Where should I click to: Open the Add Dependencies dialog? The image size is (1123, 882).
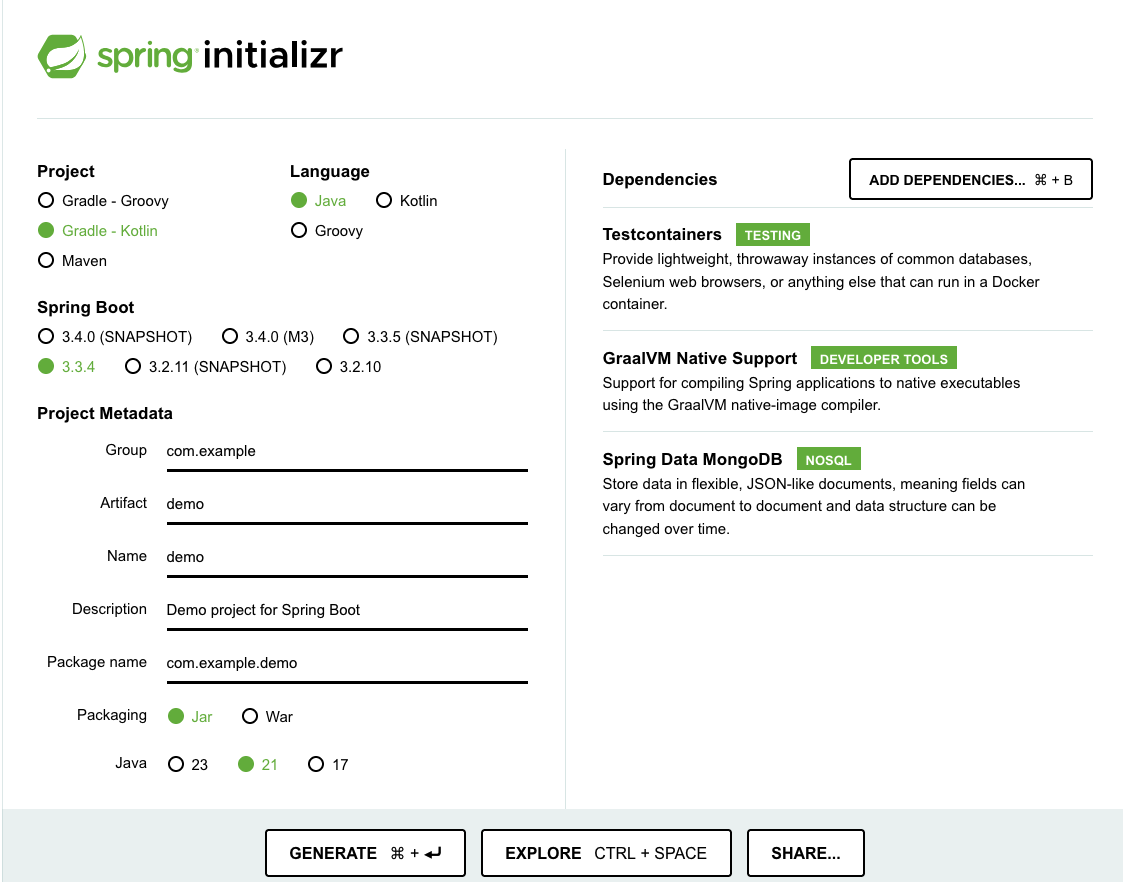[x=970, y=179]
